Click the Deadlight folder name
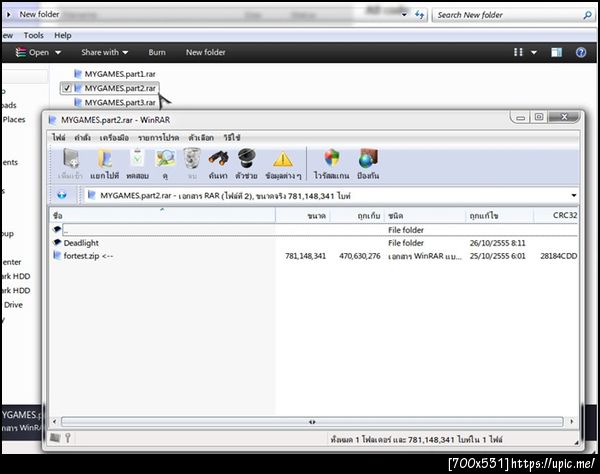Screen dimensions: 600x474 click(81, 243)
